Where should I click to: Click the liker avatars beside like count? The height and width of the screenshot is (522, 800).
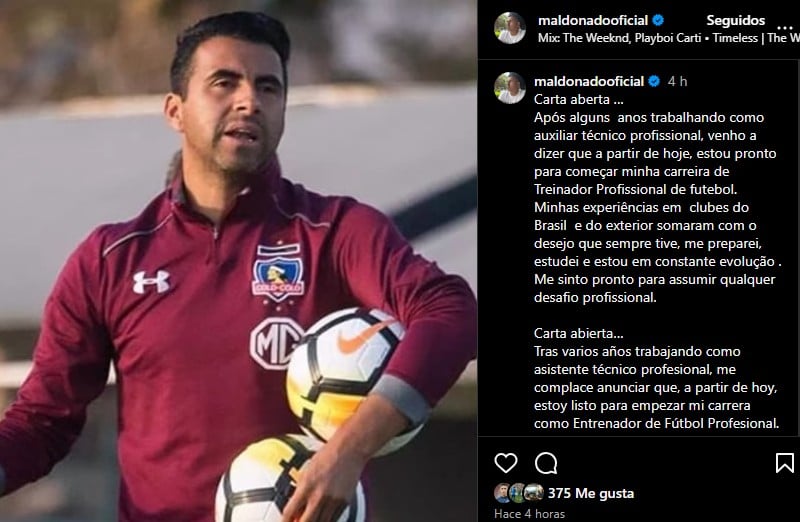pyautogui.click(x=519, y=493)
